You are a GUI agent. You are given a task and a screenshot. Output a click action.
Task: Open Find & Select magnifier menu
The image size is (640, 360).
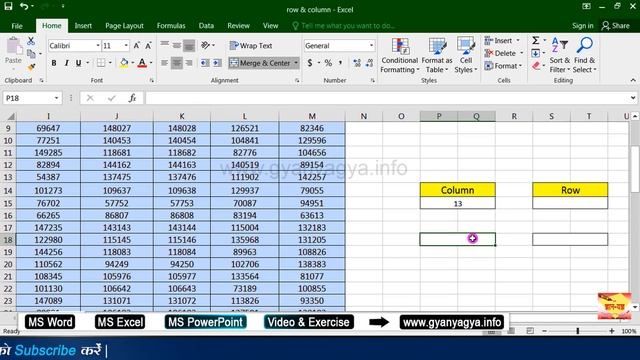pos(584,56)
